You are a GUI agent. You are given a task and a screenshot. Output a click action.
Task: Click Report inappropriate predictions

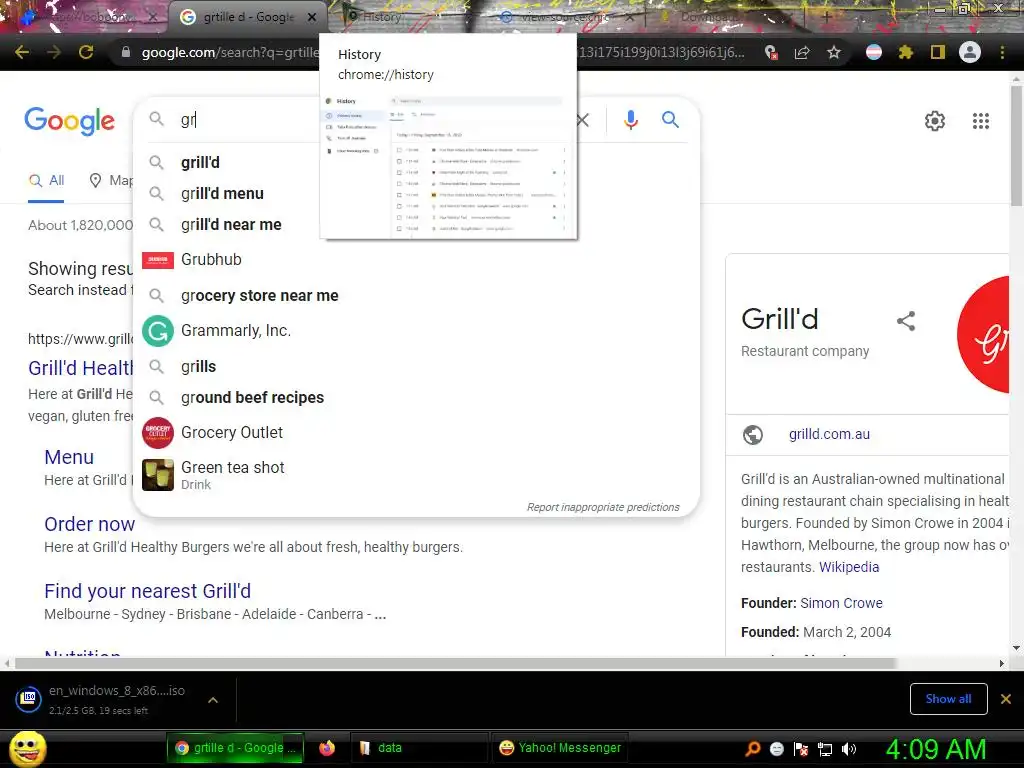603,507
